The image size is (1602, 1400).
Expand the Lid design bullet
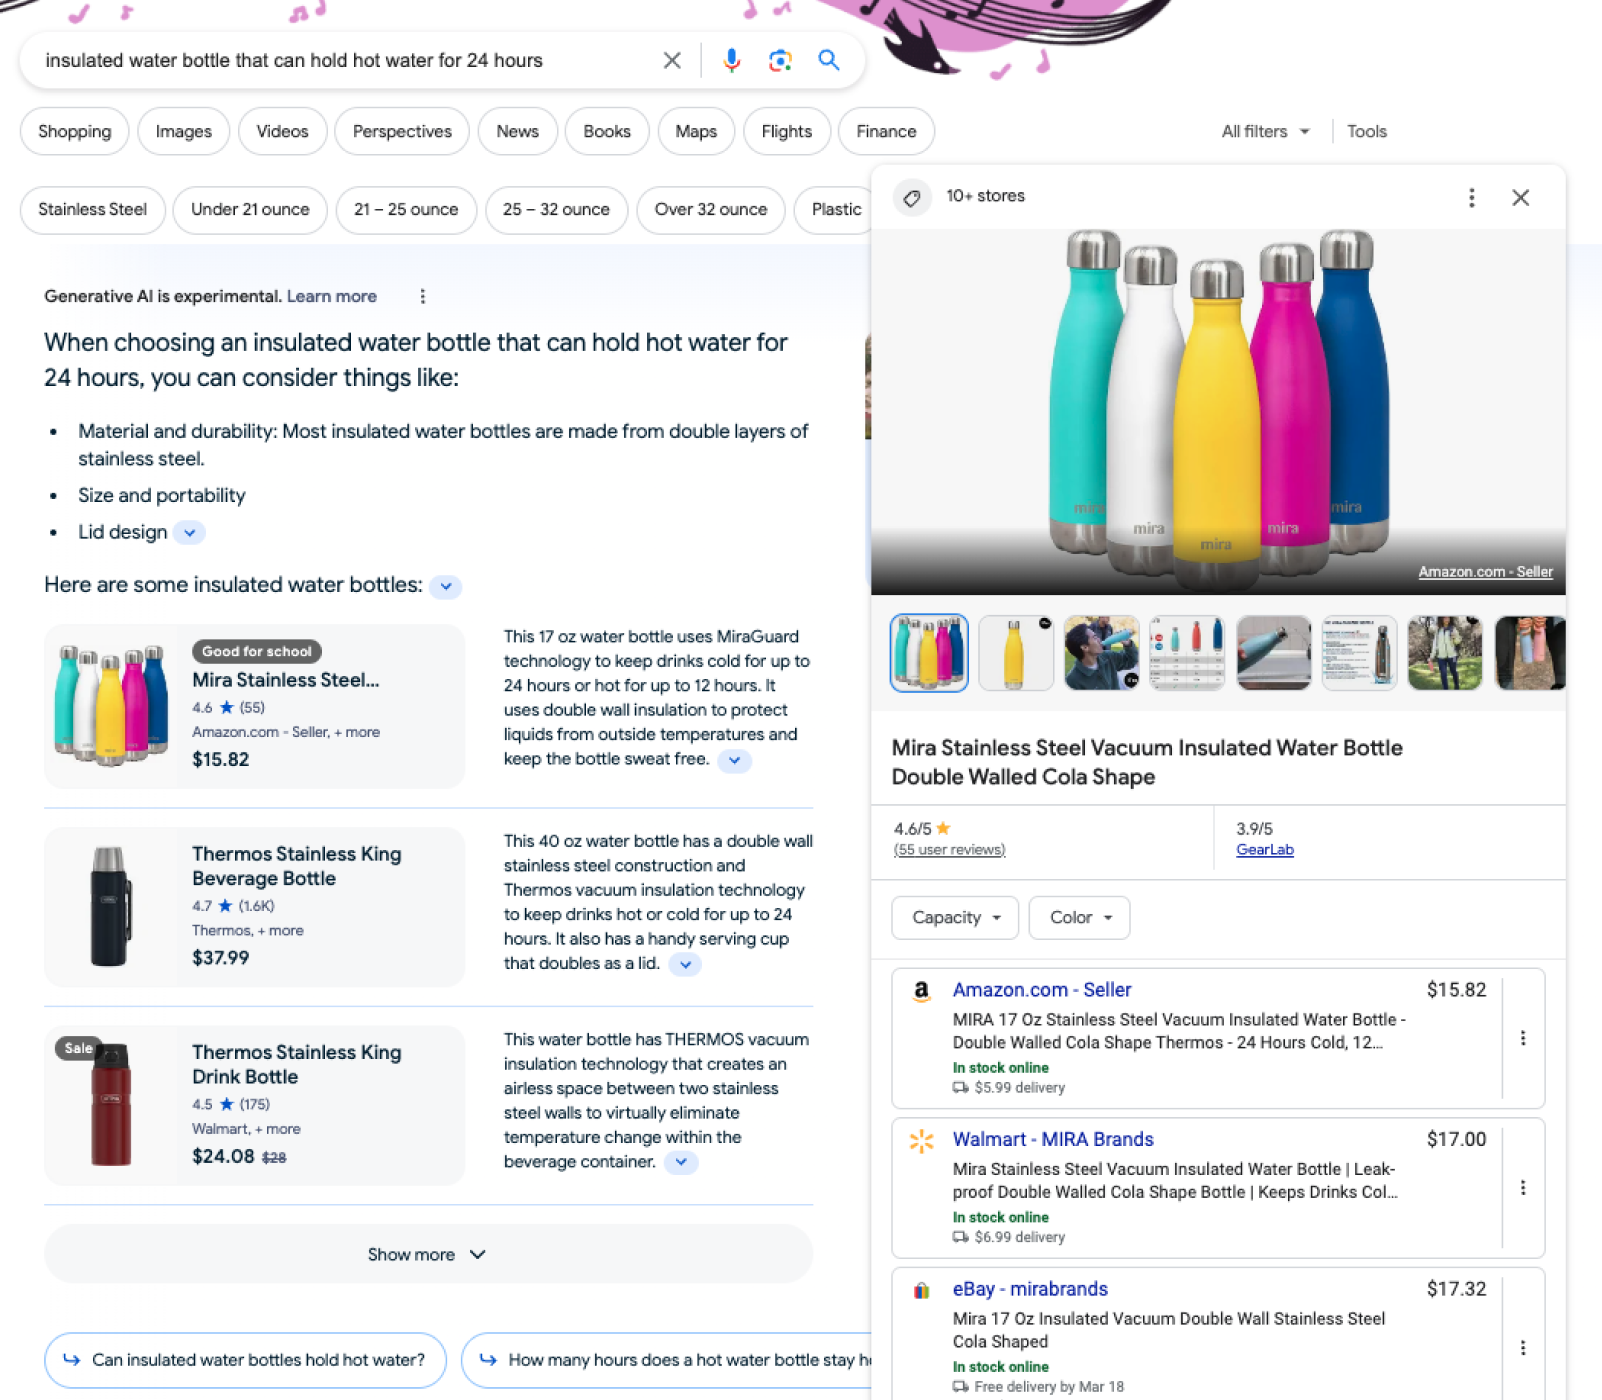coord(189,533)
